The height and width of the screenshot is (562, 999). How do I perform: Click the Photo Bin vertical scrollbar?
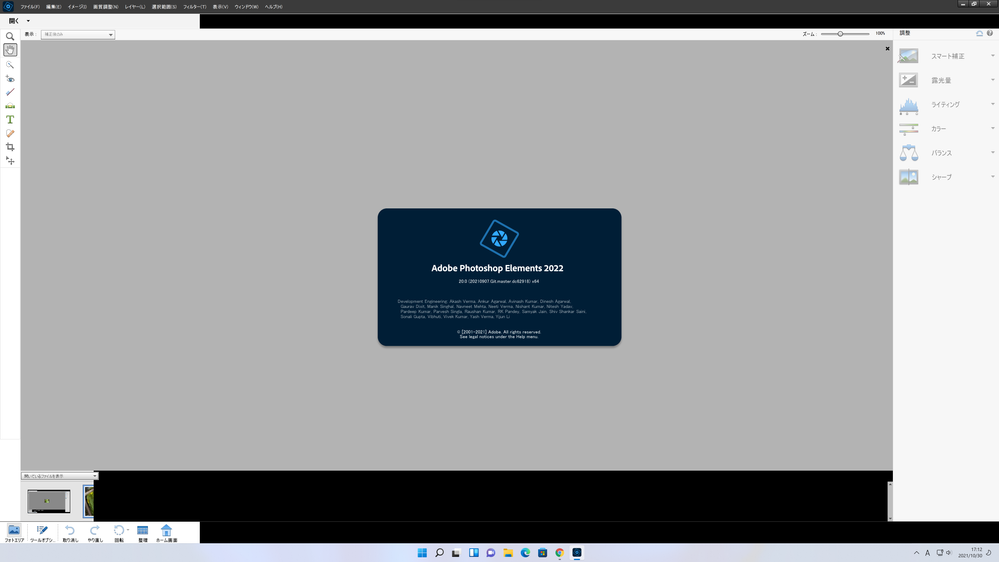890,501
